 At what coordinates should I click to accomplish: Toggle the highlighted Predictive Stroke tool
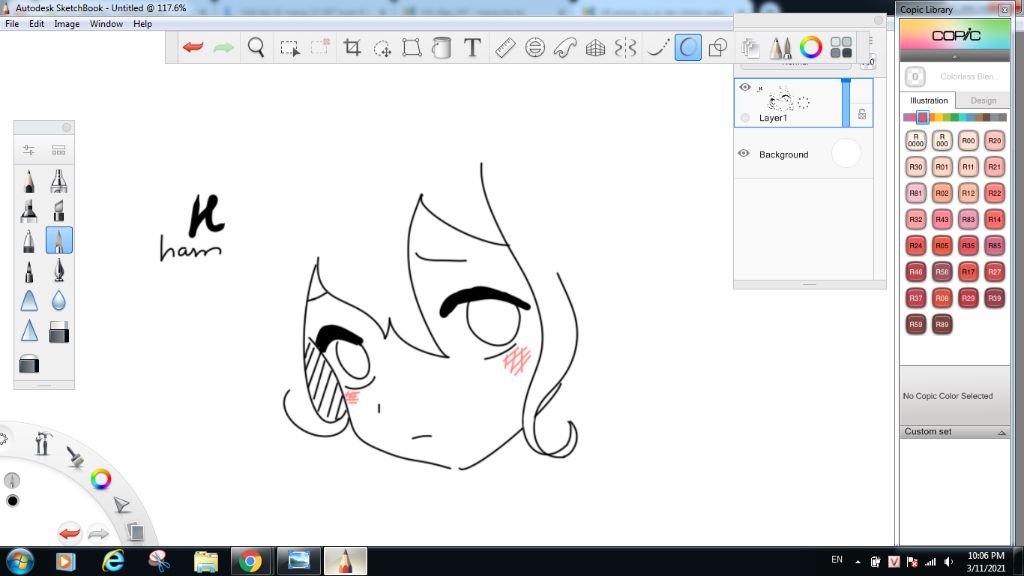(688, 48)
